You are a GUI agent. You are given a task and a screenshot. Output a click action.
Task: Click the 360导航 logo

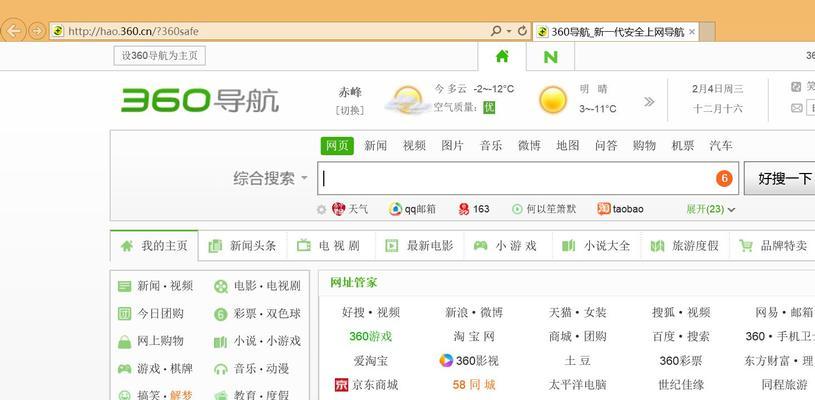(200, 100)
